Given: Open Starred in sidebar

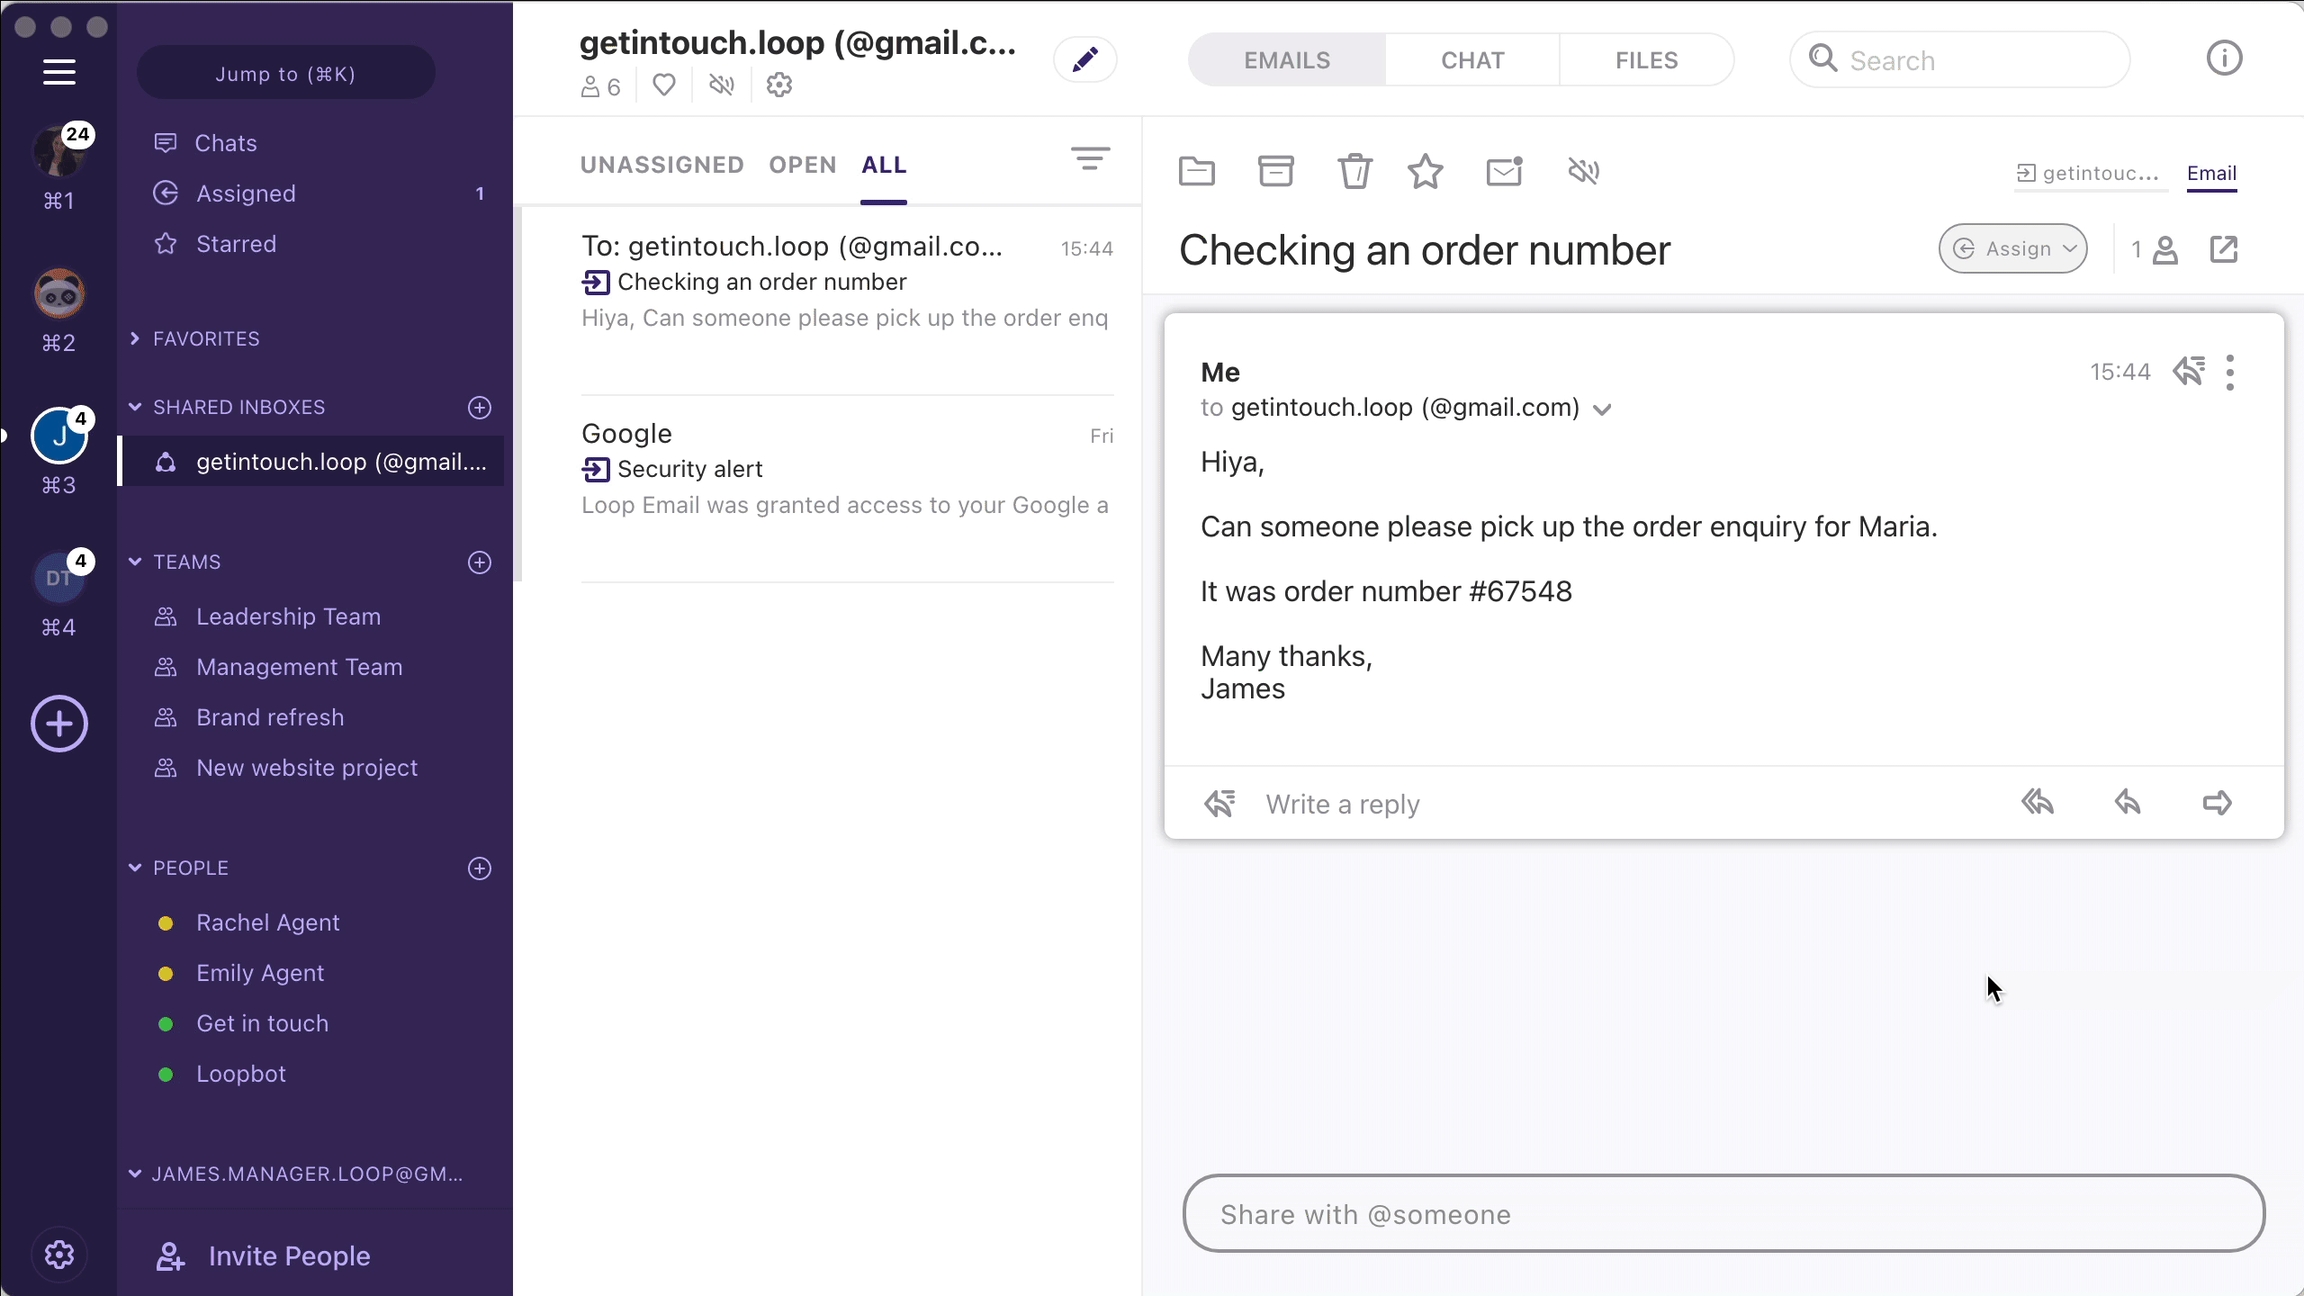Looking at the screenshot, I should click(236, 244).
